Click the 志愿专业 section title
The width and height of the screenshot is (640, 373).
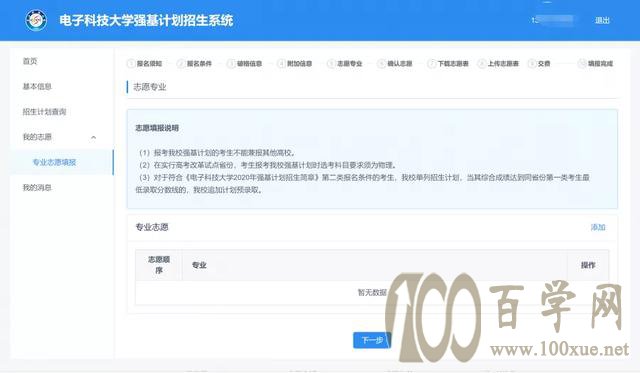pos(150,87)
